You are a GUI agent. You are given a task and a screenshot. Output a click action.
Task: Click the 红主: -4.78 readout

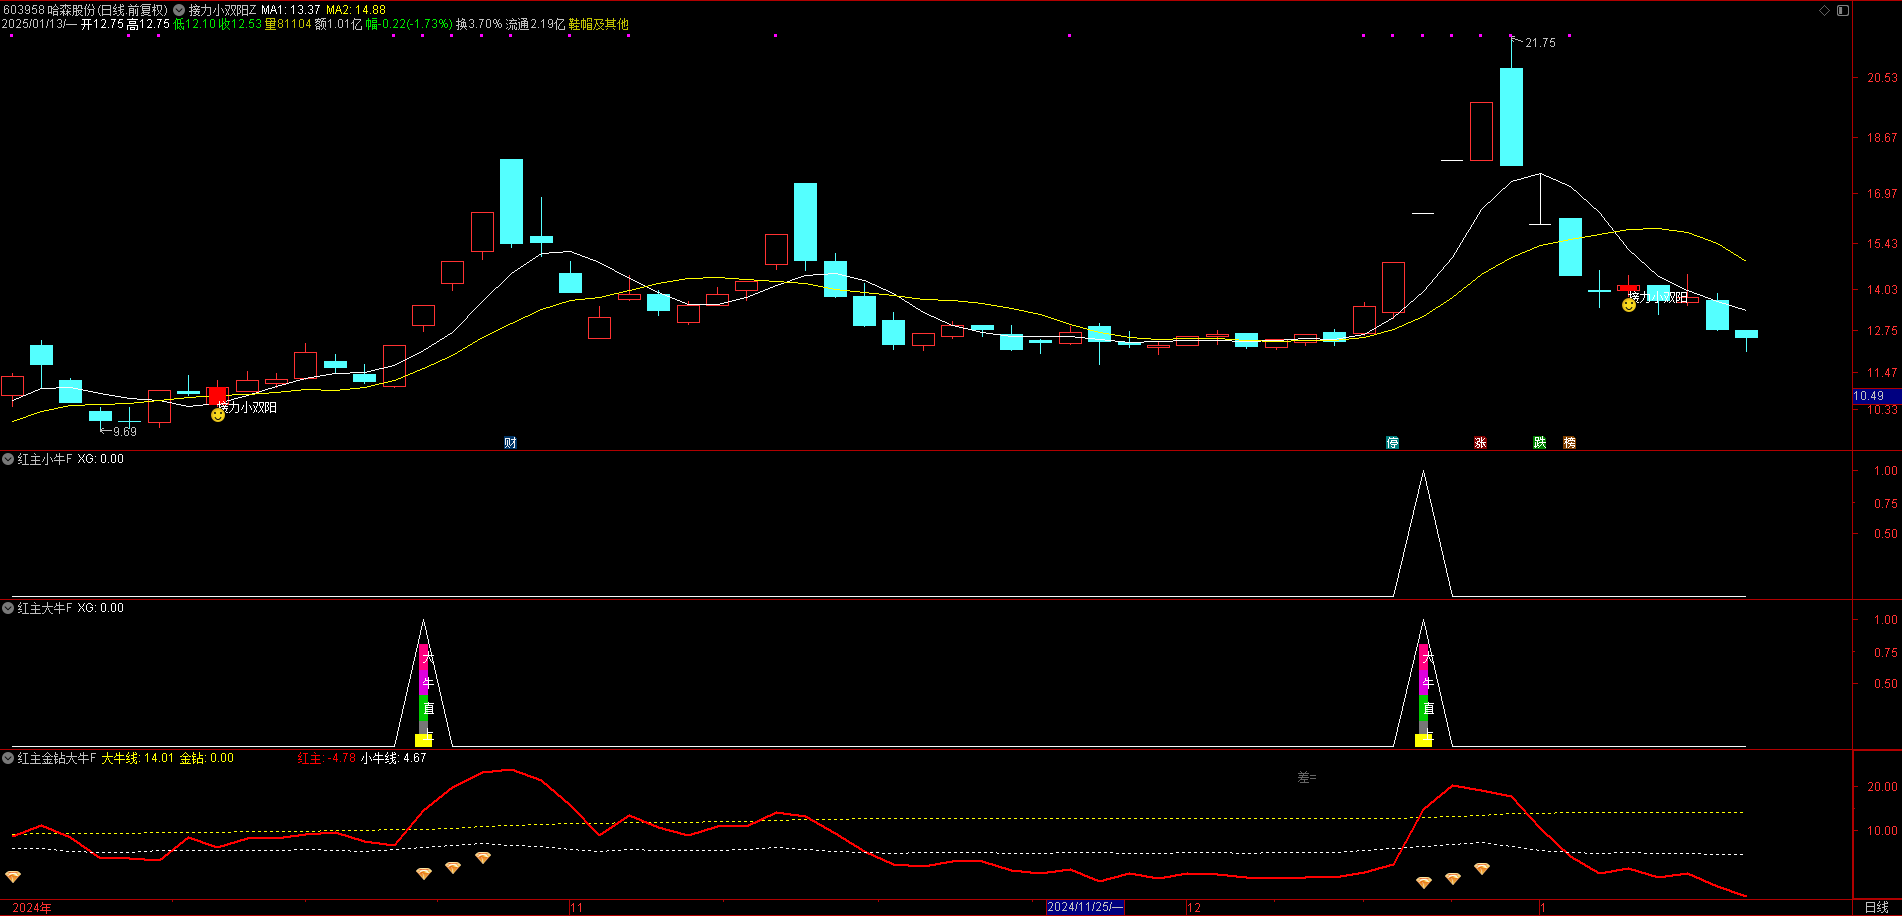(x=327, y=758)
